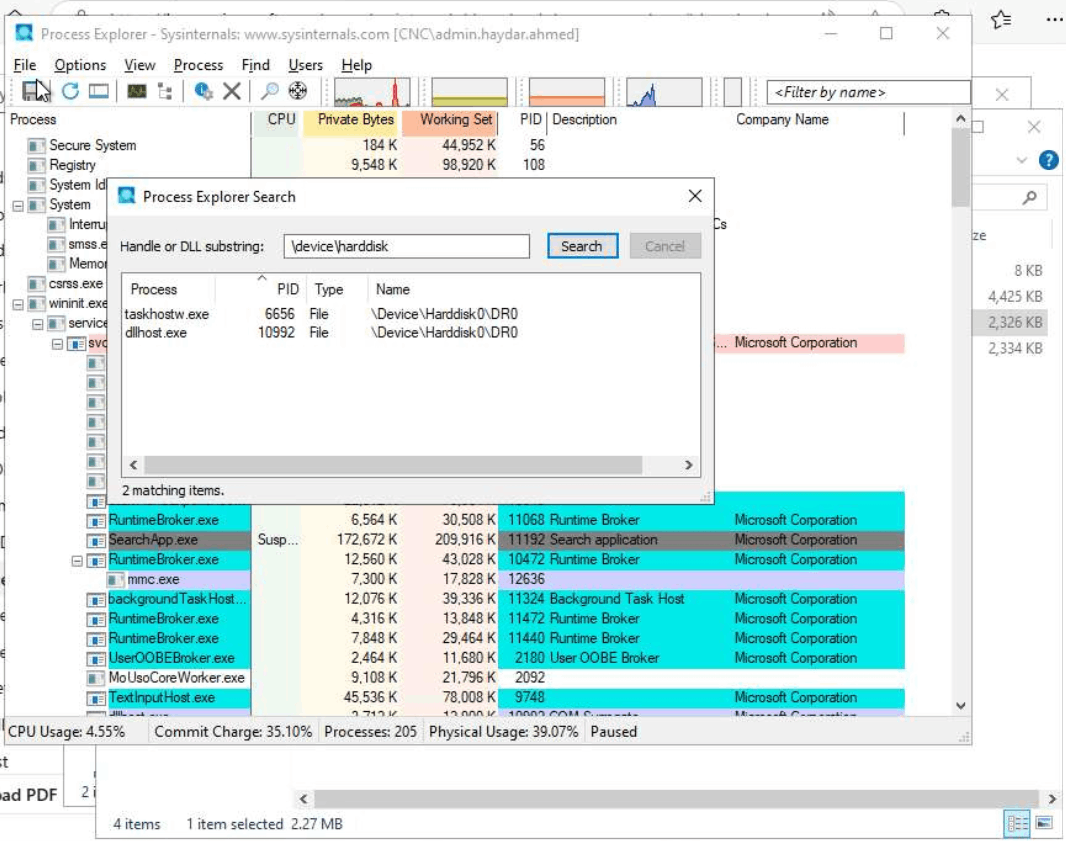Click the Save toolbar icon

point(33,90)
